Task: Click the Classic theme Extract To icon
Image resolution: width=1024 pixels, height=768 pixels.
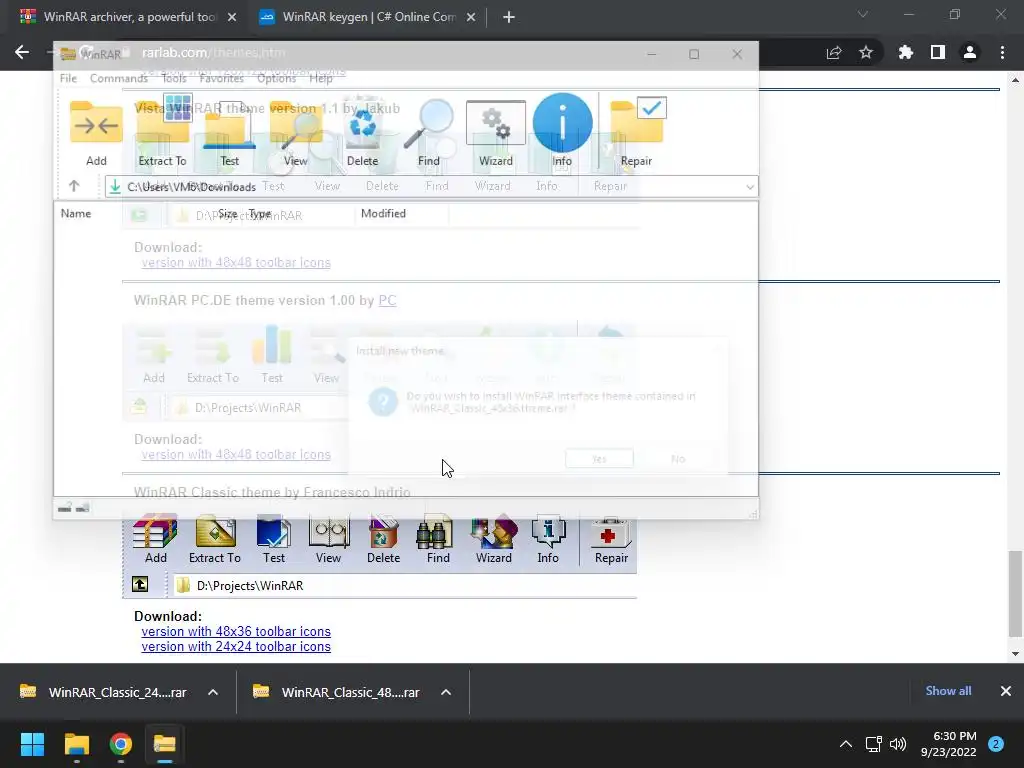Action: 215,541
